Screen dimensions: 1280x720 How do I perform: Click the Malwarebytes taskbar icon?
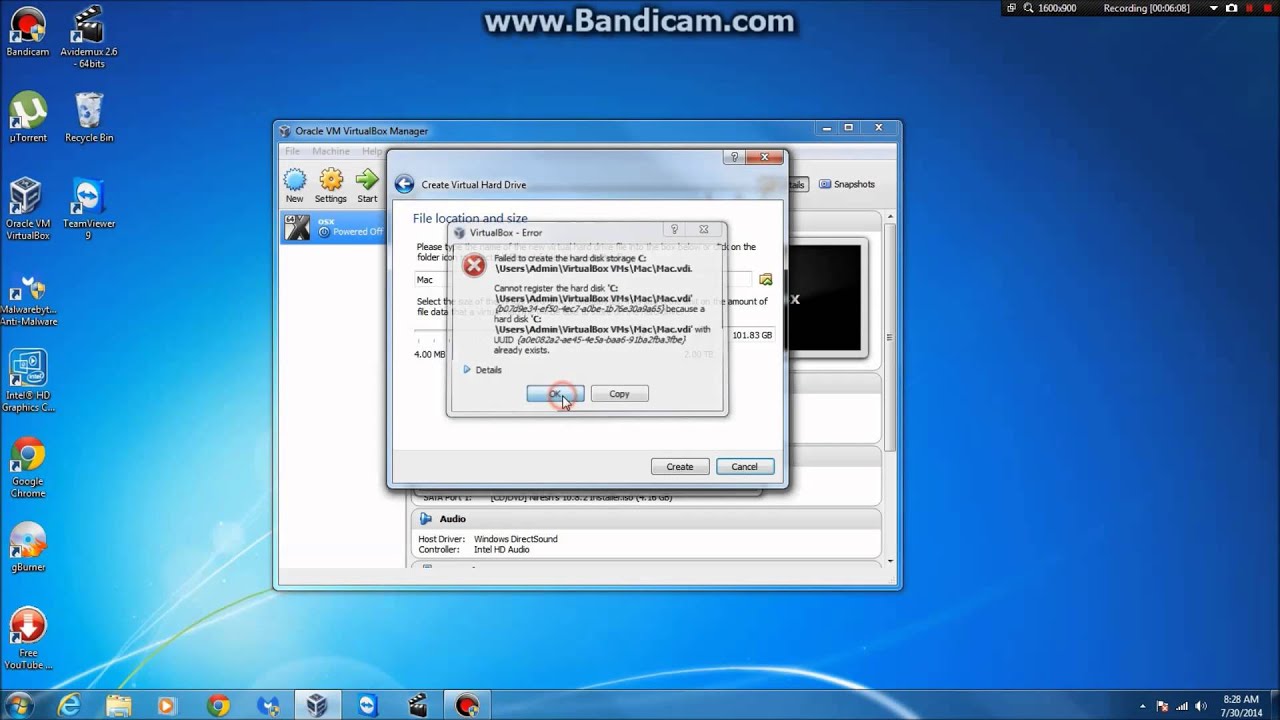268,705
